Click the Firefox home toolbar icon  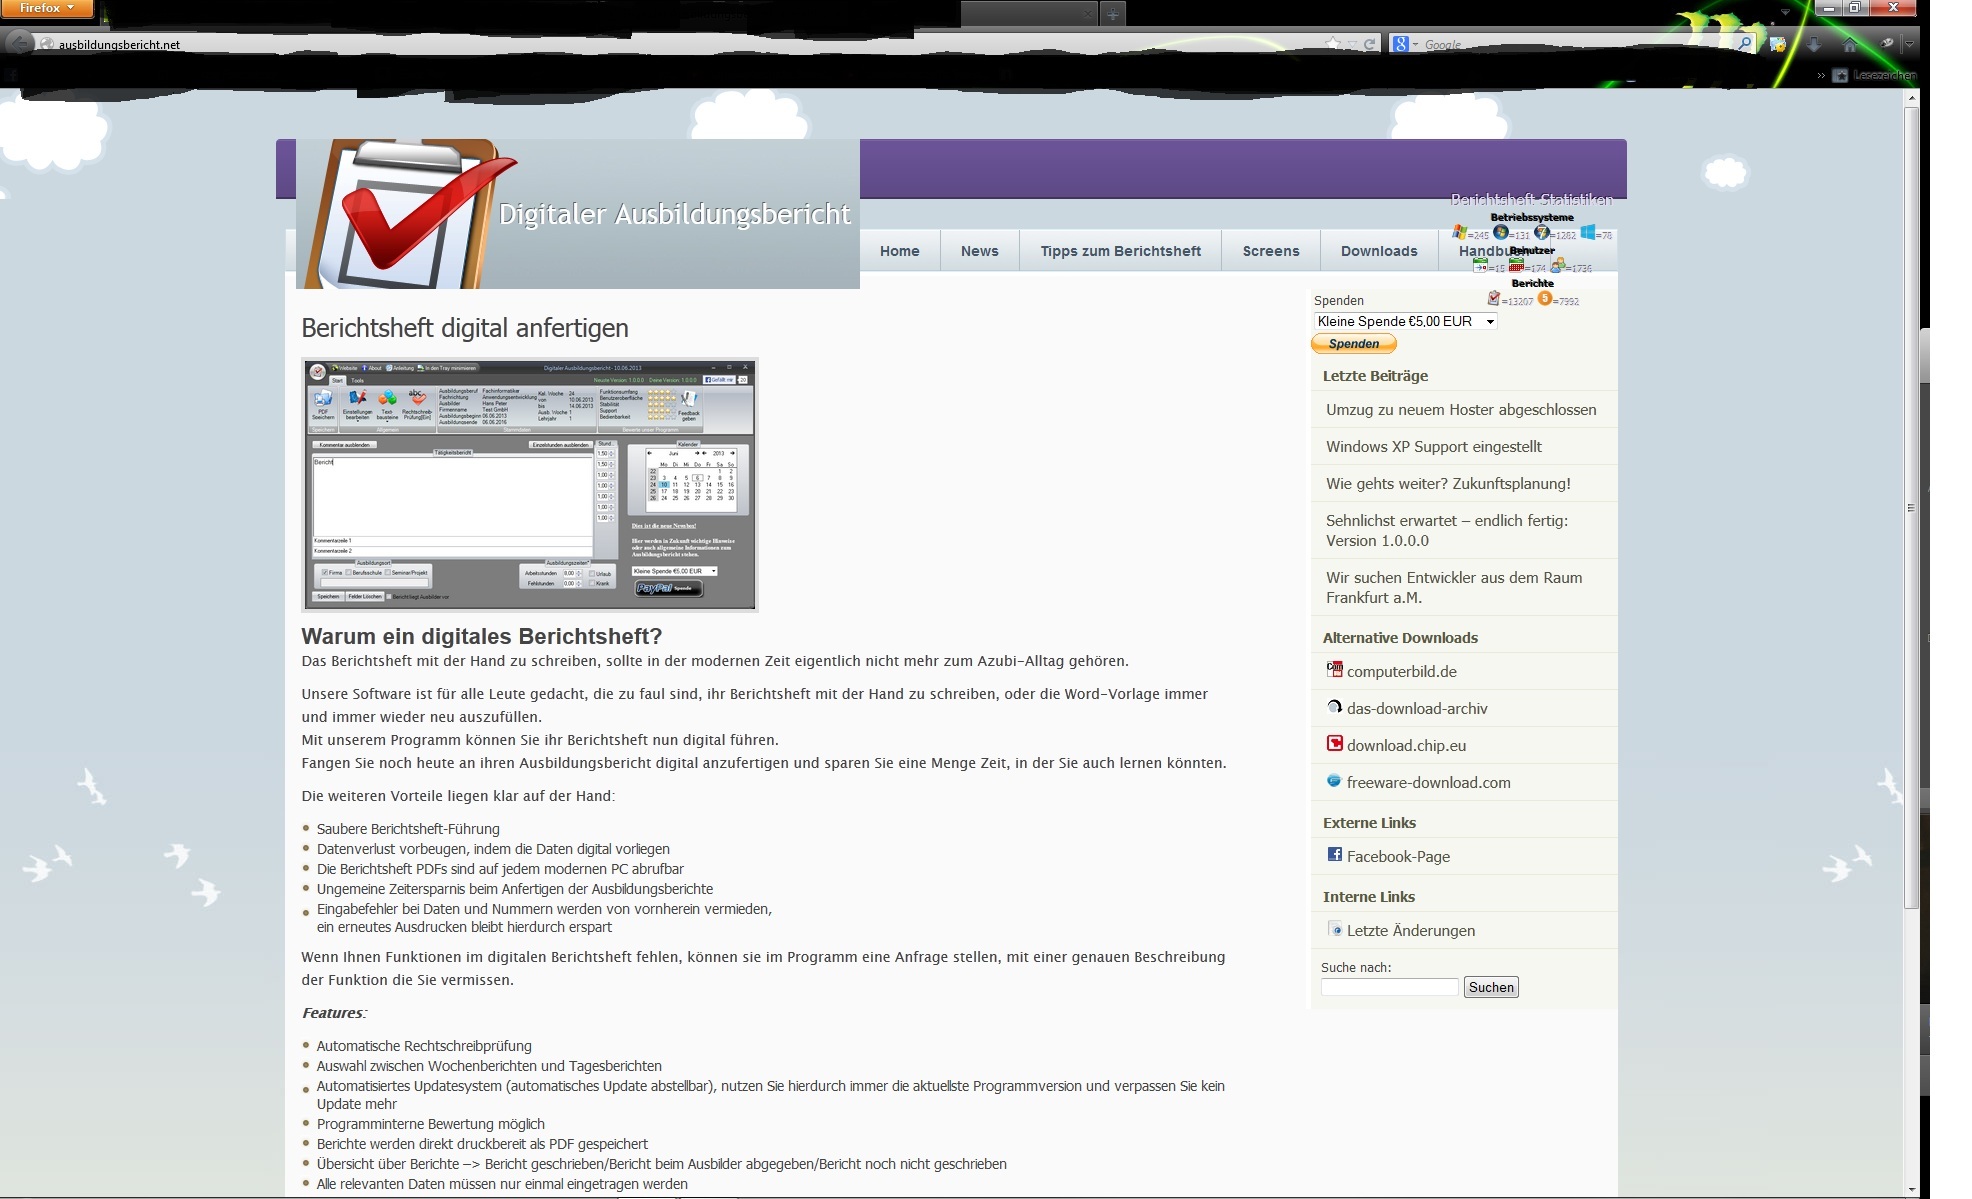point(1849,44)
